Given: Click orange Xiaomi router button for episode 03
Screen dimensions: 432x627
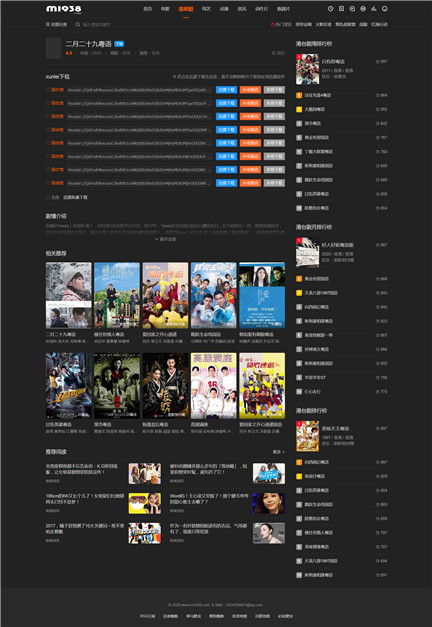Looking at the screenshot, I should [x=250, y=116].
